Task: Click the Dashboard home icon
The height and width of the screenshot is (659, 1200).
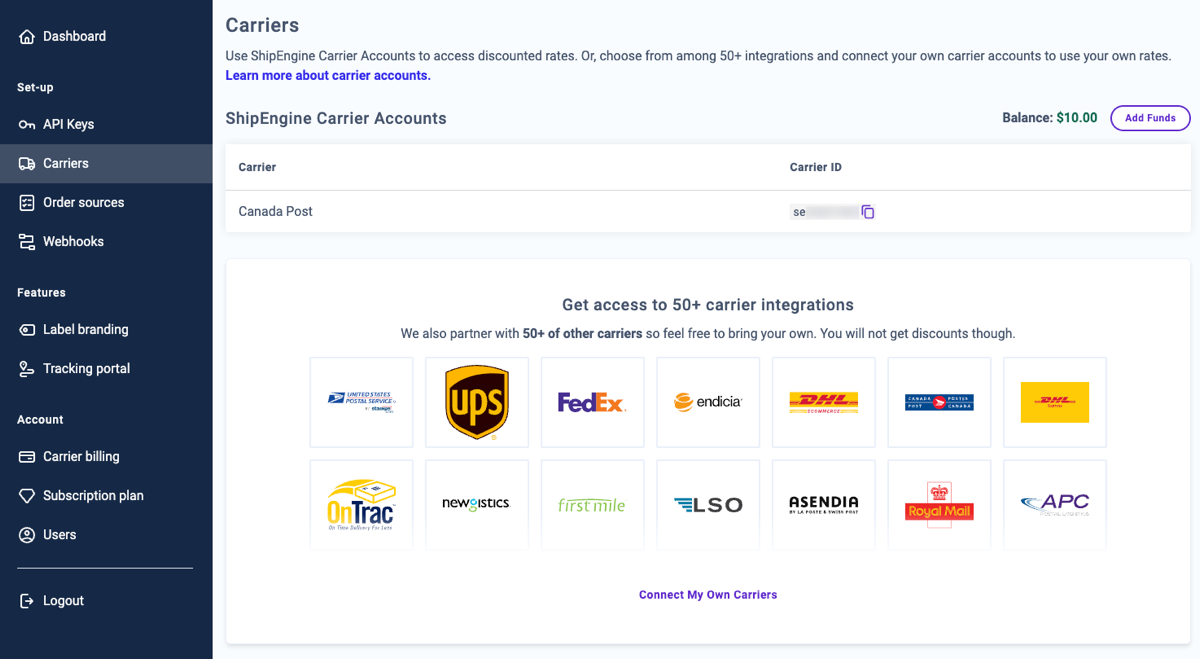Action: (27, 37)
